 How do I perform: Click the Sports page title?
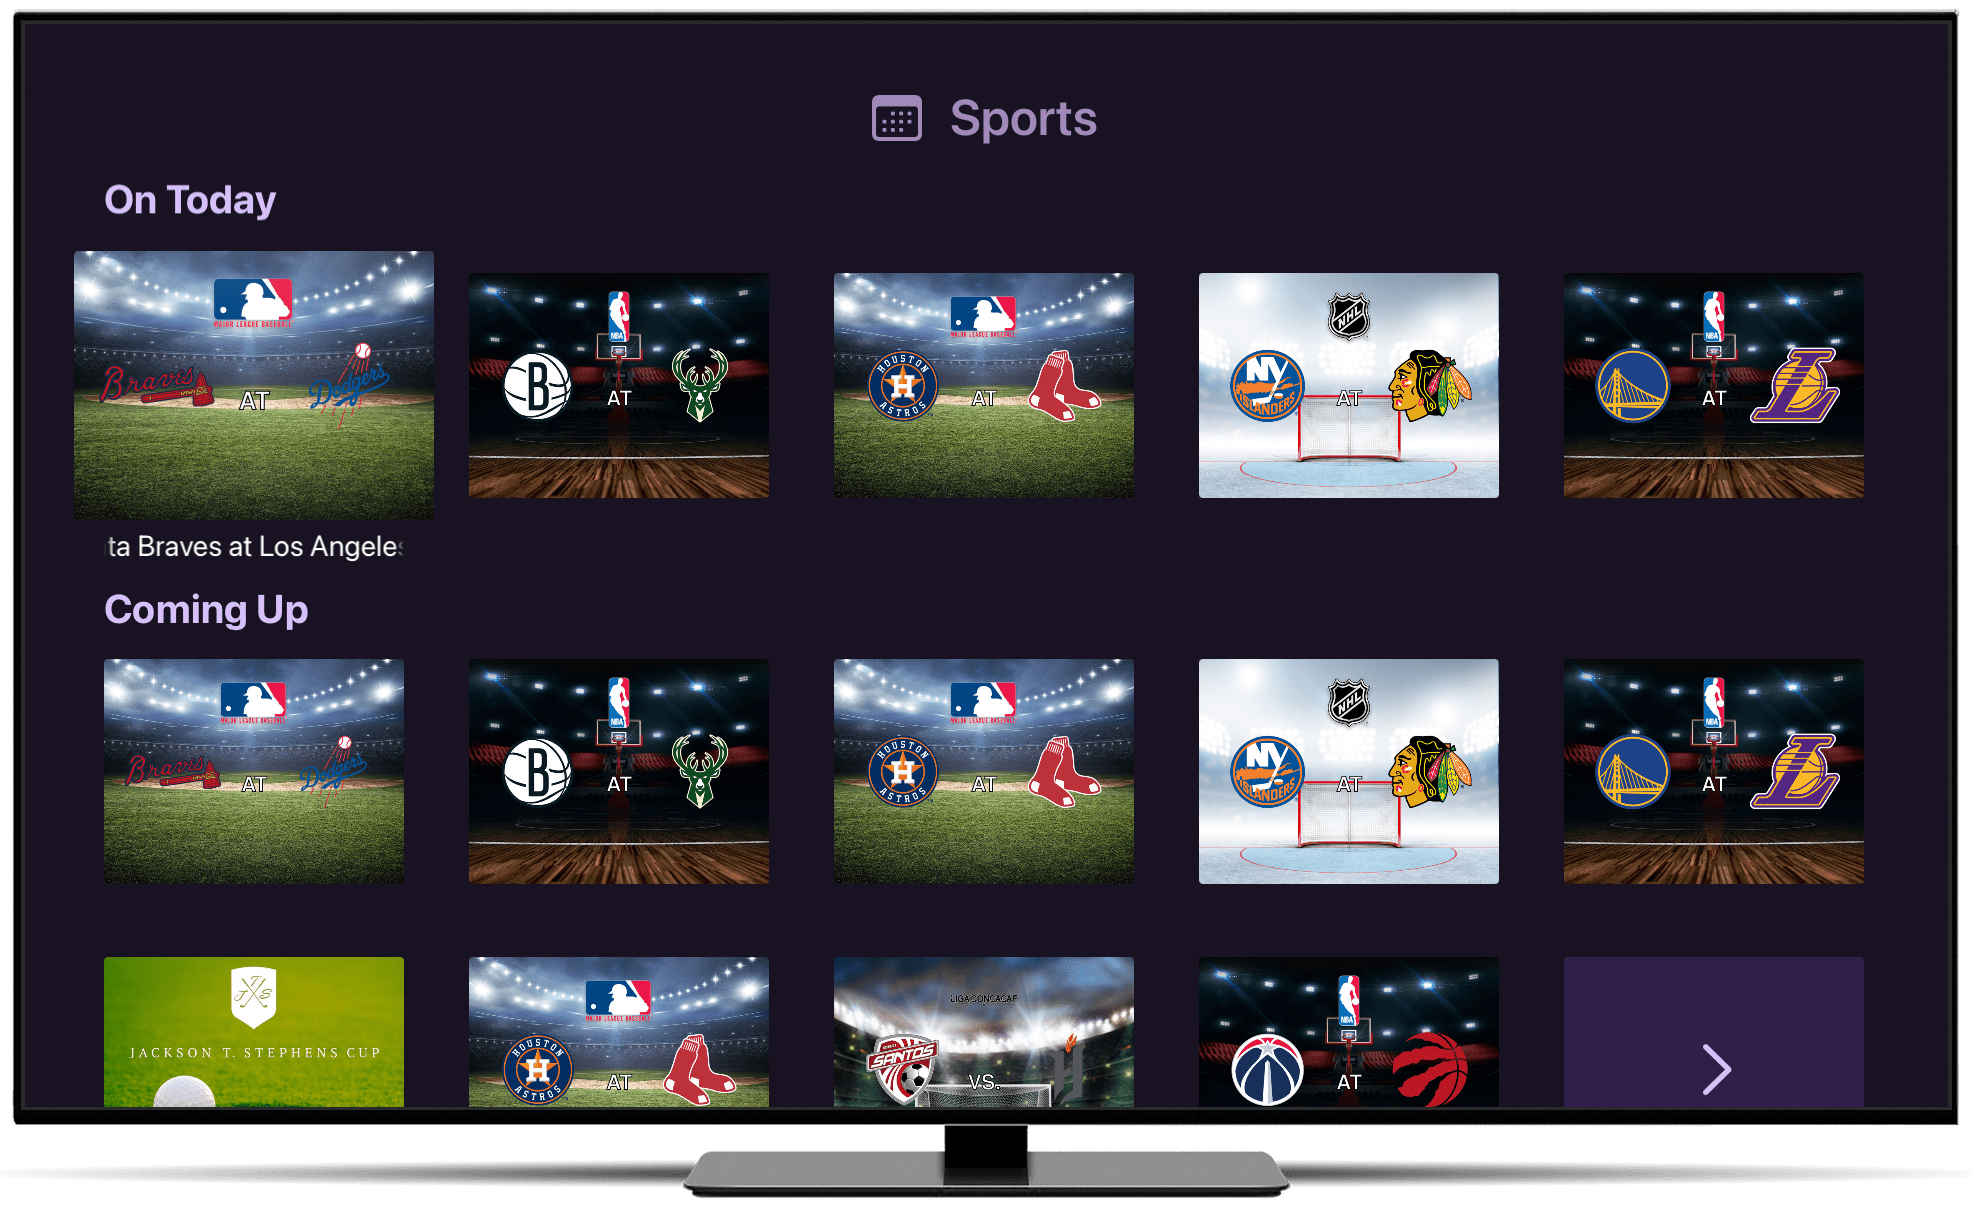[1023, 119]
